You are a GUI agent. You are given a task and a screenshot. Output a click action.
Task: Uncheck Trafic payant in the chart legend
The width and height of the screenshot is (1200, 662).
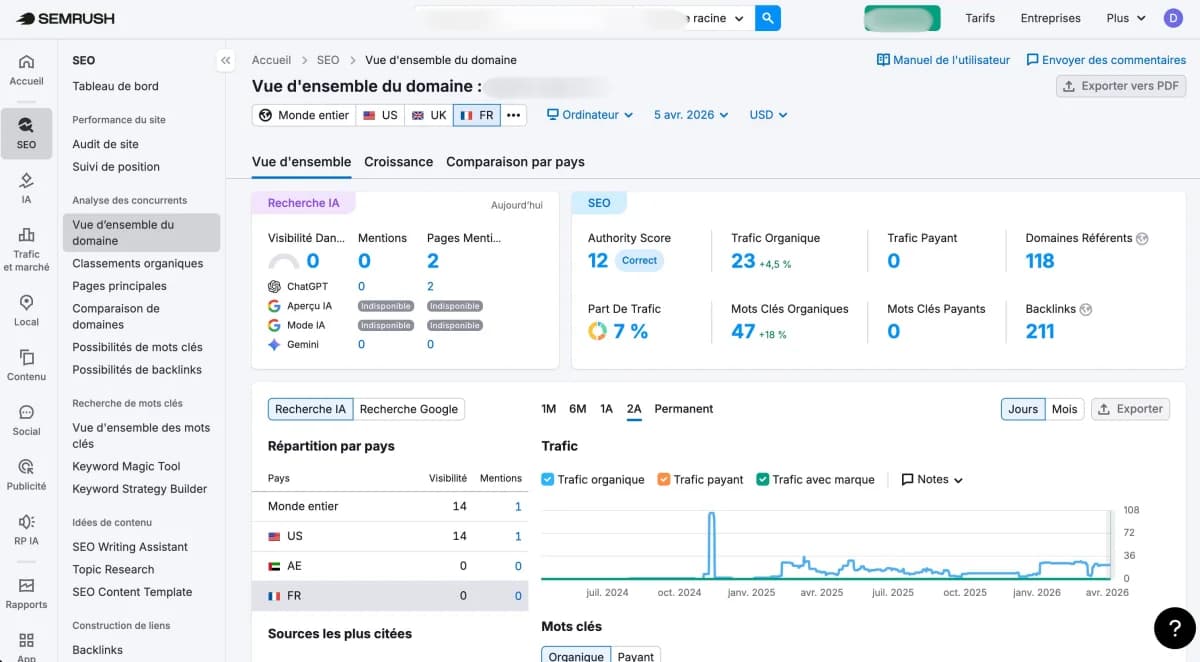pos(662,479)
